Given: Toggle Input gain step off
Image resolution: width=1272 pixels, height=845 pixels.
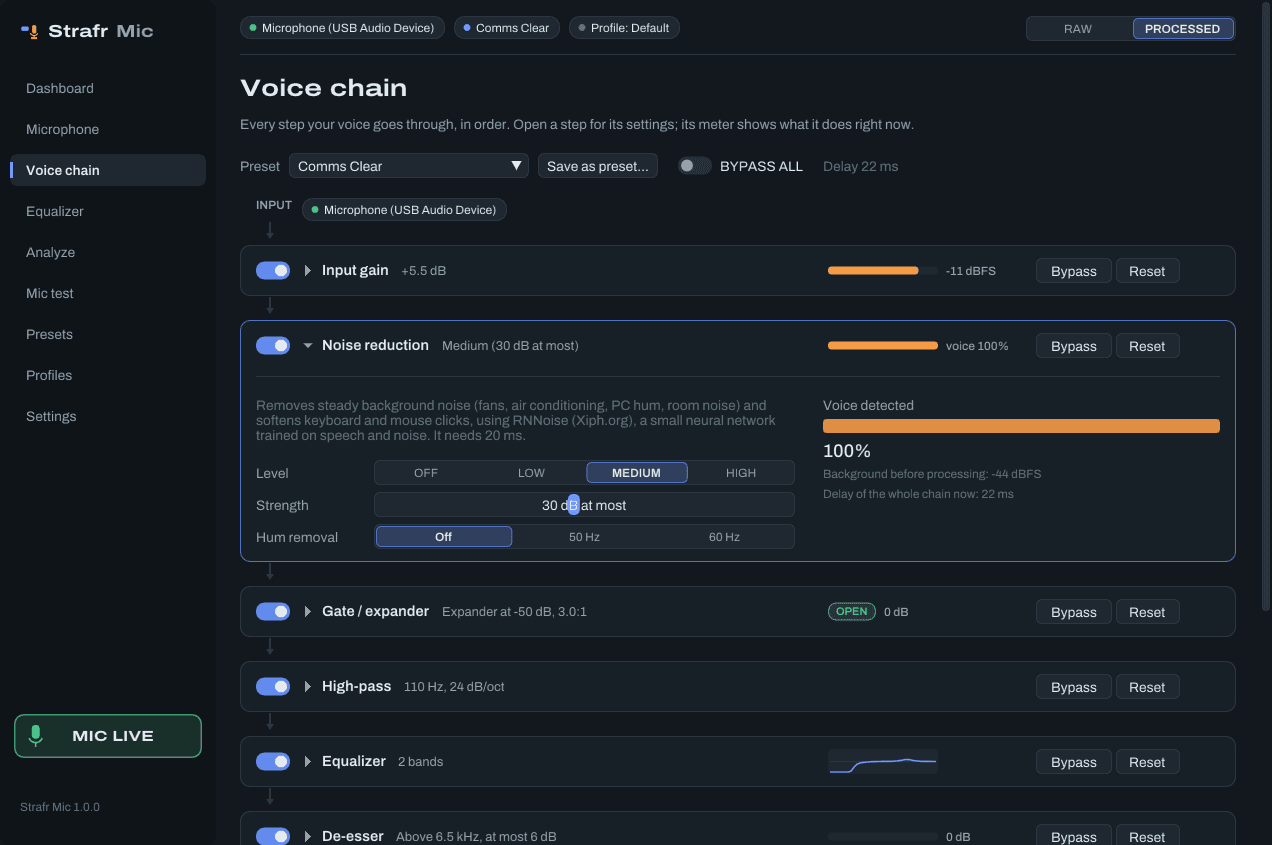Looking at the screenshot, I should [x=273, y=271].
